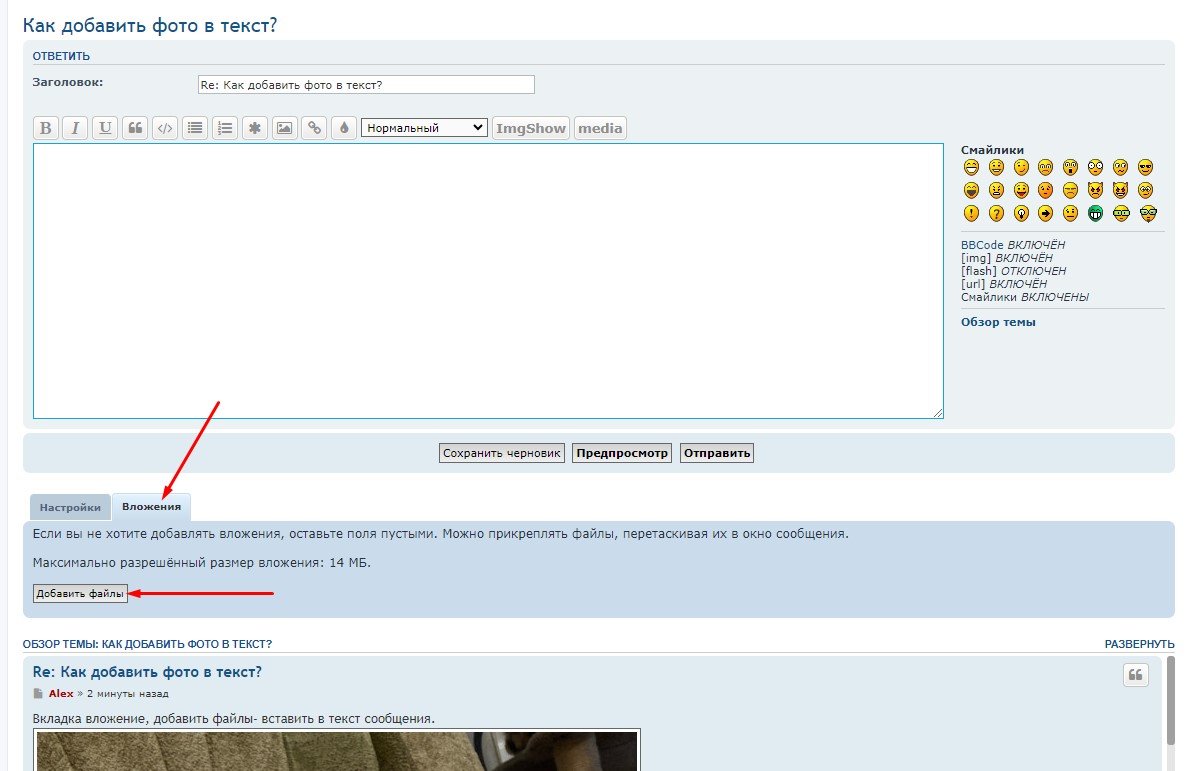Click the underline U toolbar button

(x=105, y=128)
